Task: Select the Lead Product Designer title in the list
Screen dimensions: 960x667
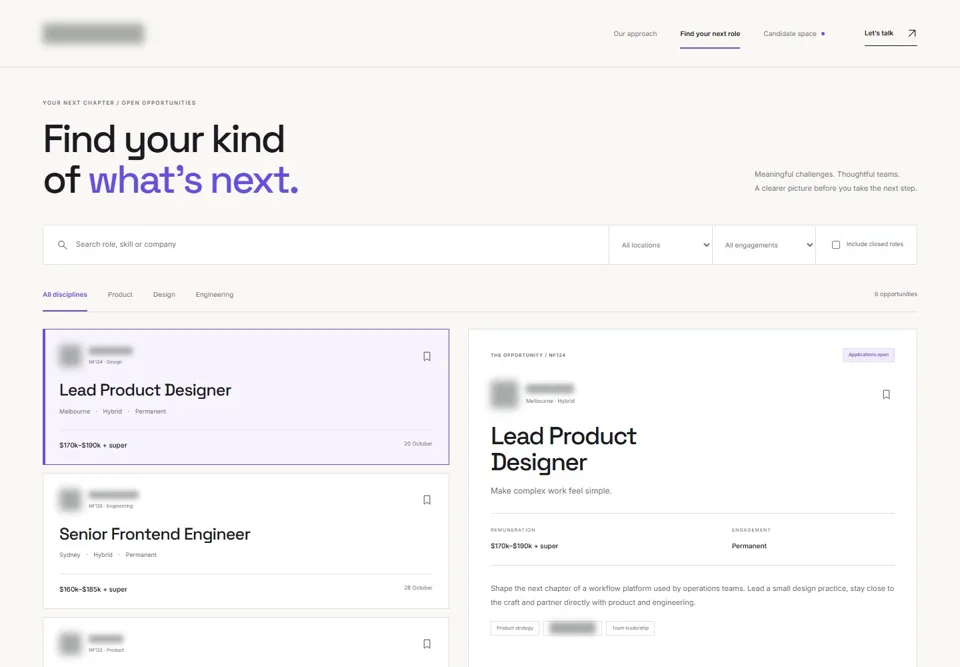Action: tap(145, 390)
